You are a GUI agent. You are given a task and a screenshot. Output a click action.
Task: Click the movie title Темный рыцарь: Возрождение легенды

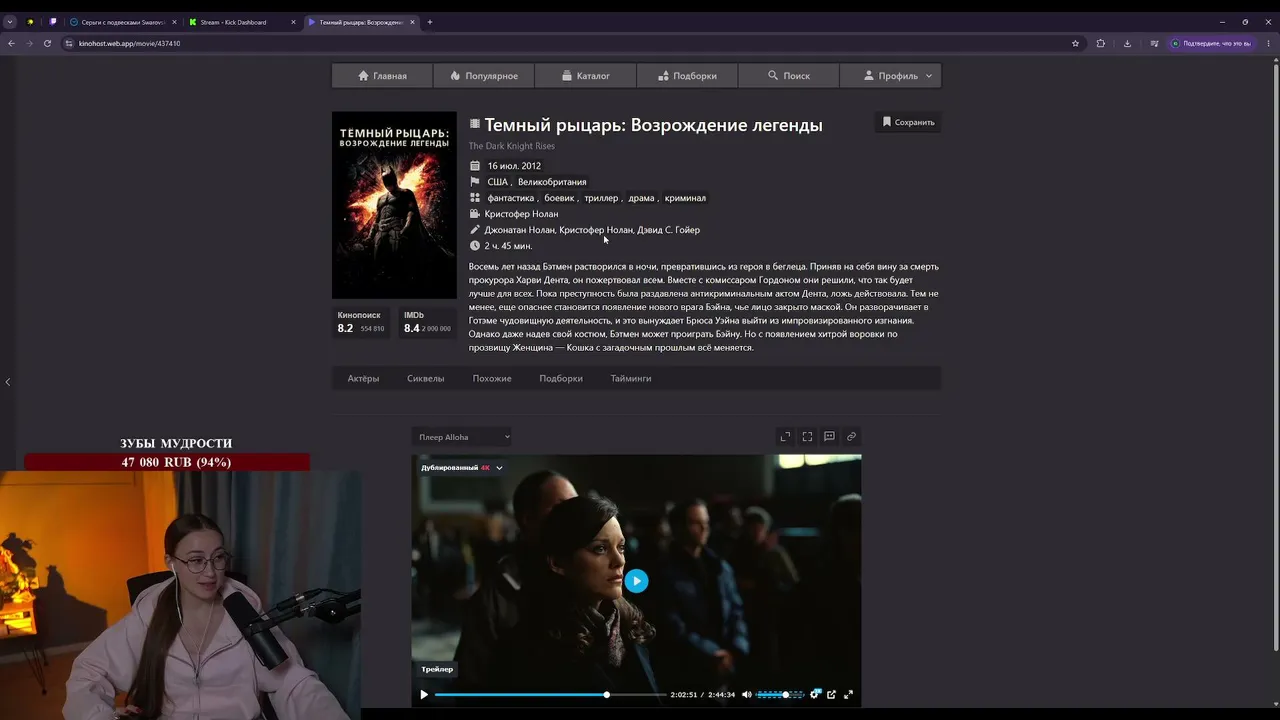click(654, 125)
